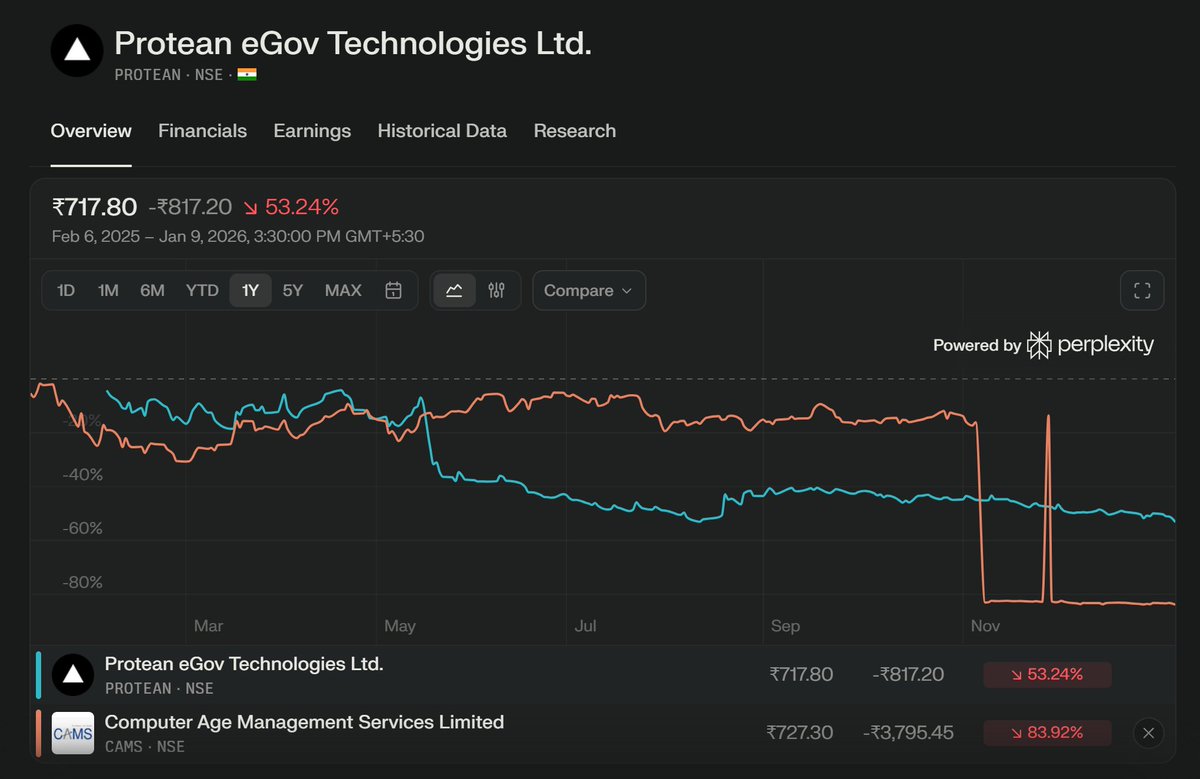The image size is (1200, 779).
Task: Open the Historical Data tab
Action: (442, 131)
